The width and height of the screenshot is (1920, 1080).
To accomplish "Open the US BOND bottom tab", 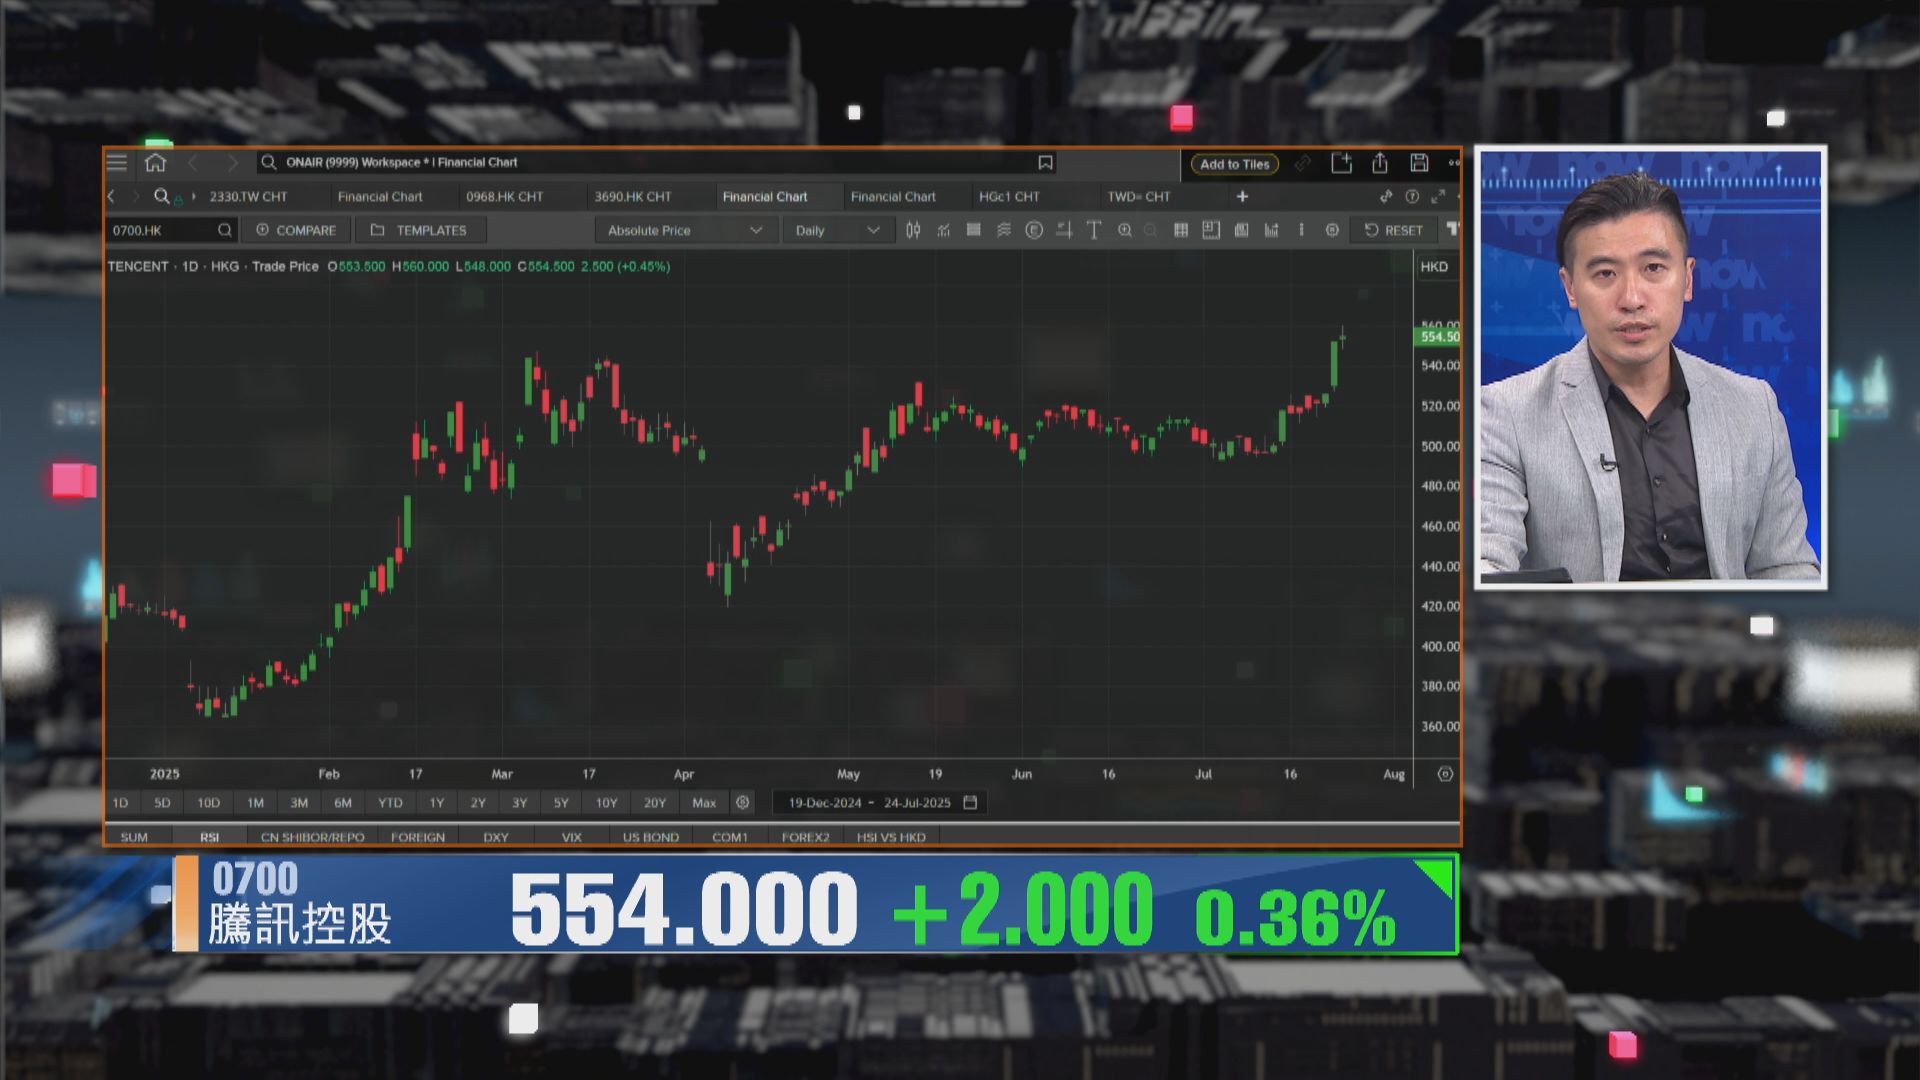I will [651, 837].
